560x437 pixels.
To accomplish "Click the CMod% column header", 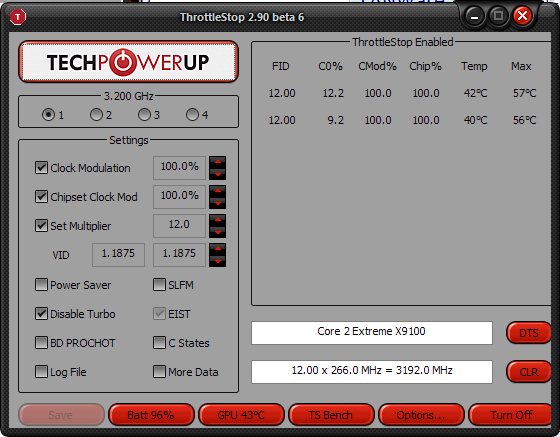I will (378, 66).
